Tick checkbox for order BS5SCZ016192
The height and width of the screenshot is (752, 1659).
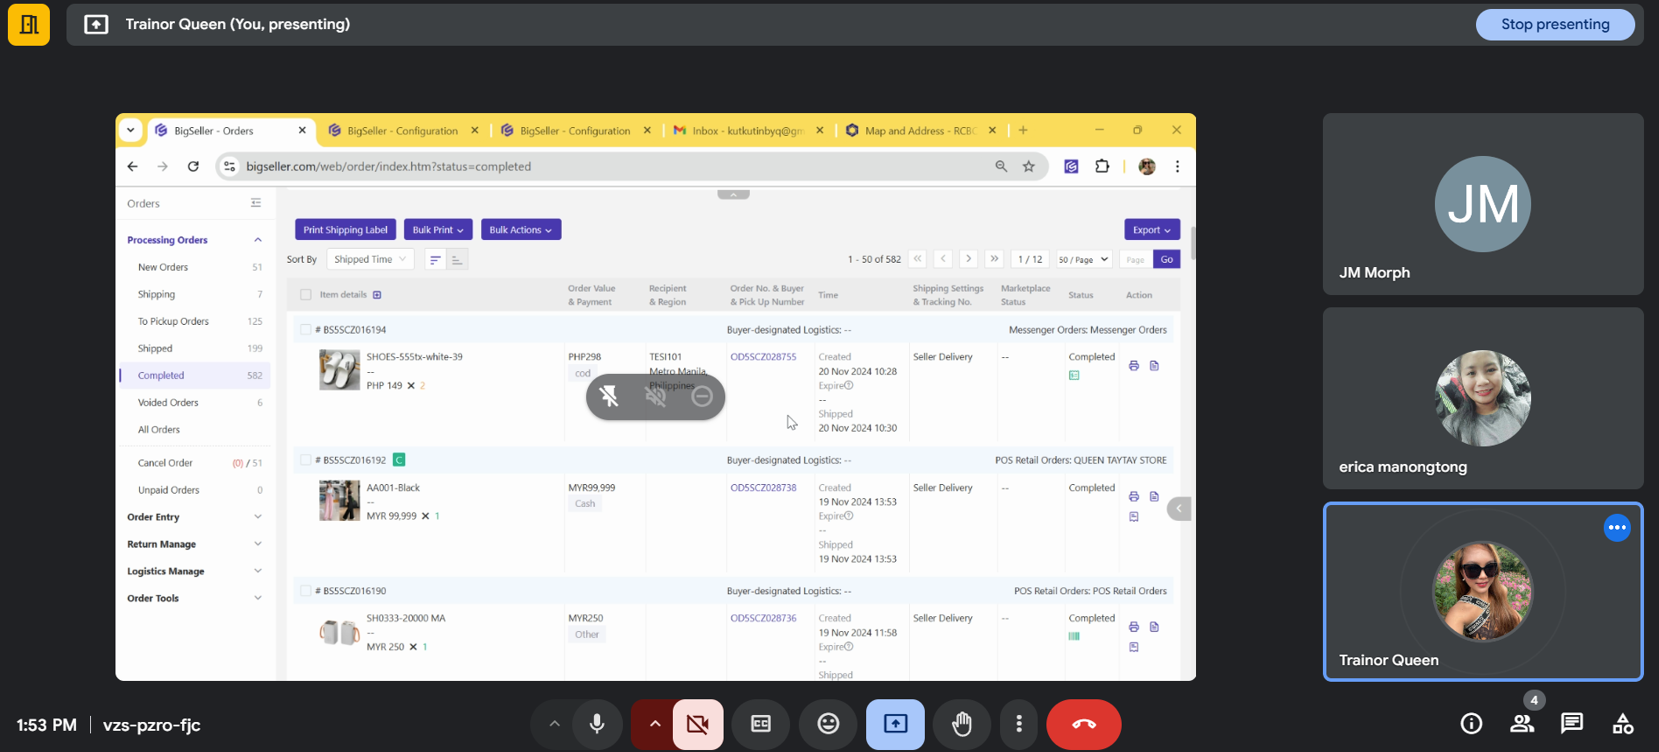click(x=306, y=460)
